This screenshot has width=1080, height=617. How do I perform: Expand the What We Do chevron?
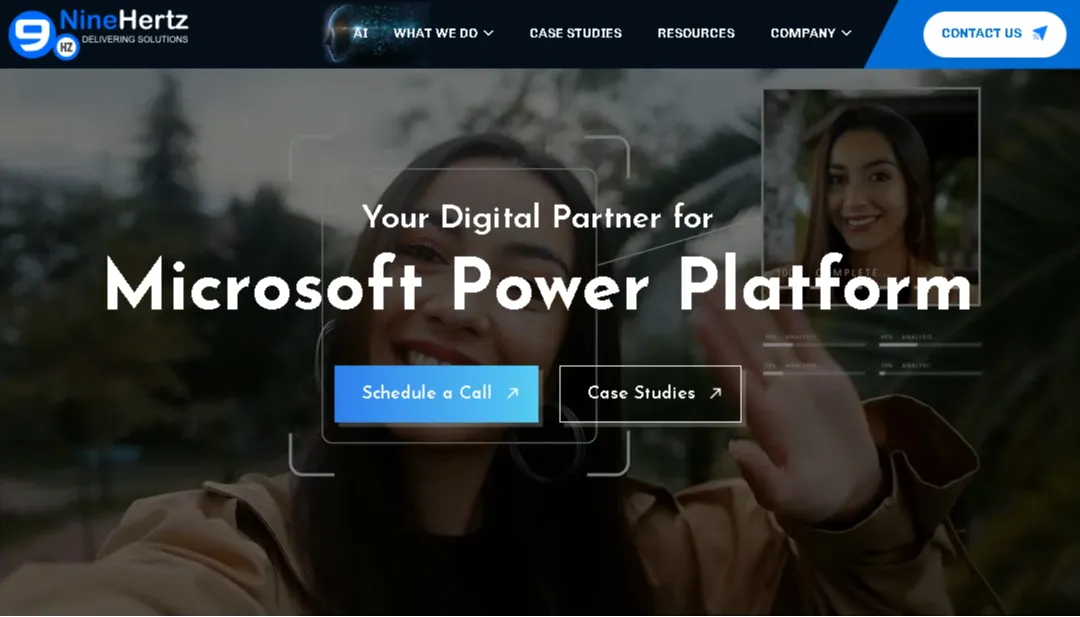[x=488, y=33]
